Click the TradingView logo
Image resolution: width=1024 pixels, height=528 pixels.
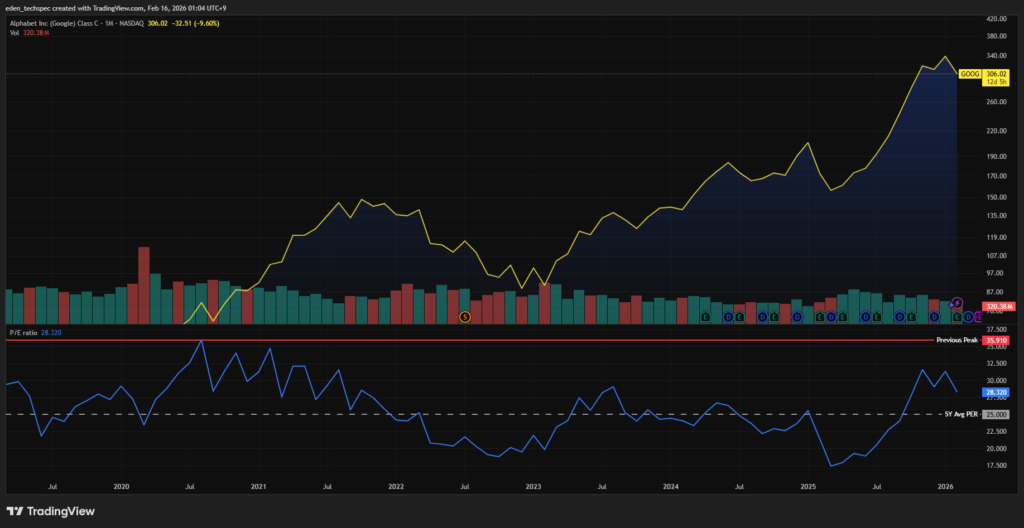[51, 511]
